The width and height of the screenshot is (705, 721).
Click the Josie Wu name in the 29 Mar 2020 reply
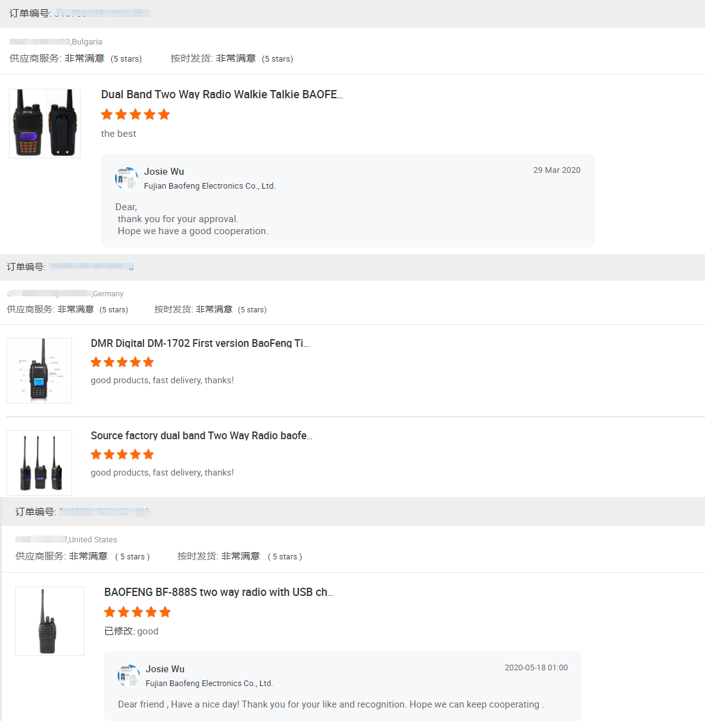[164, 172]
